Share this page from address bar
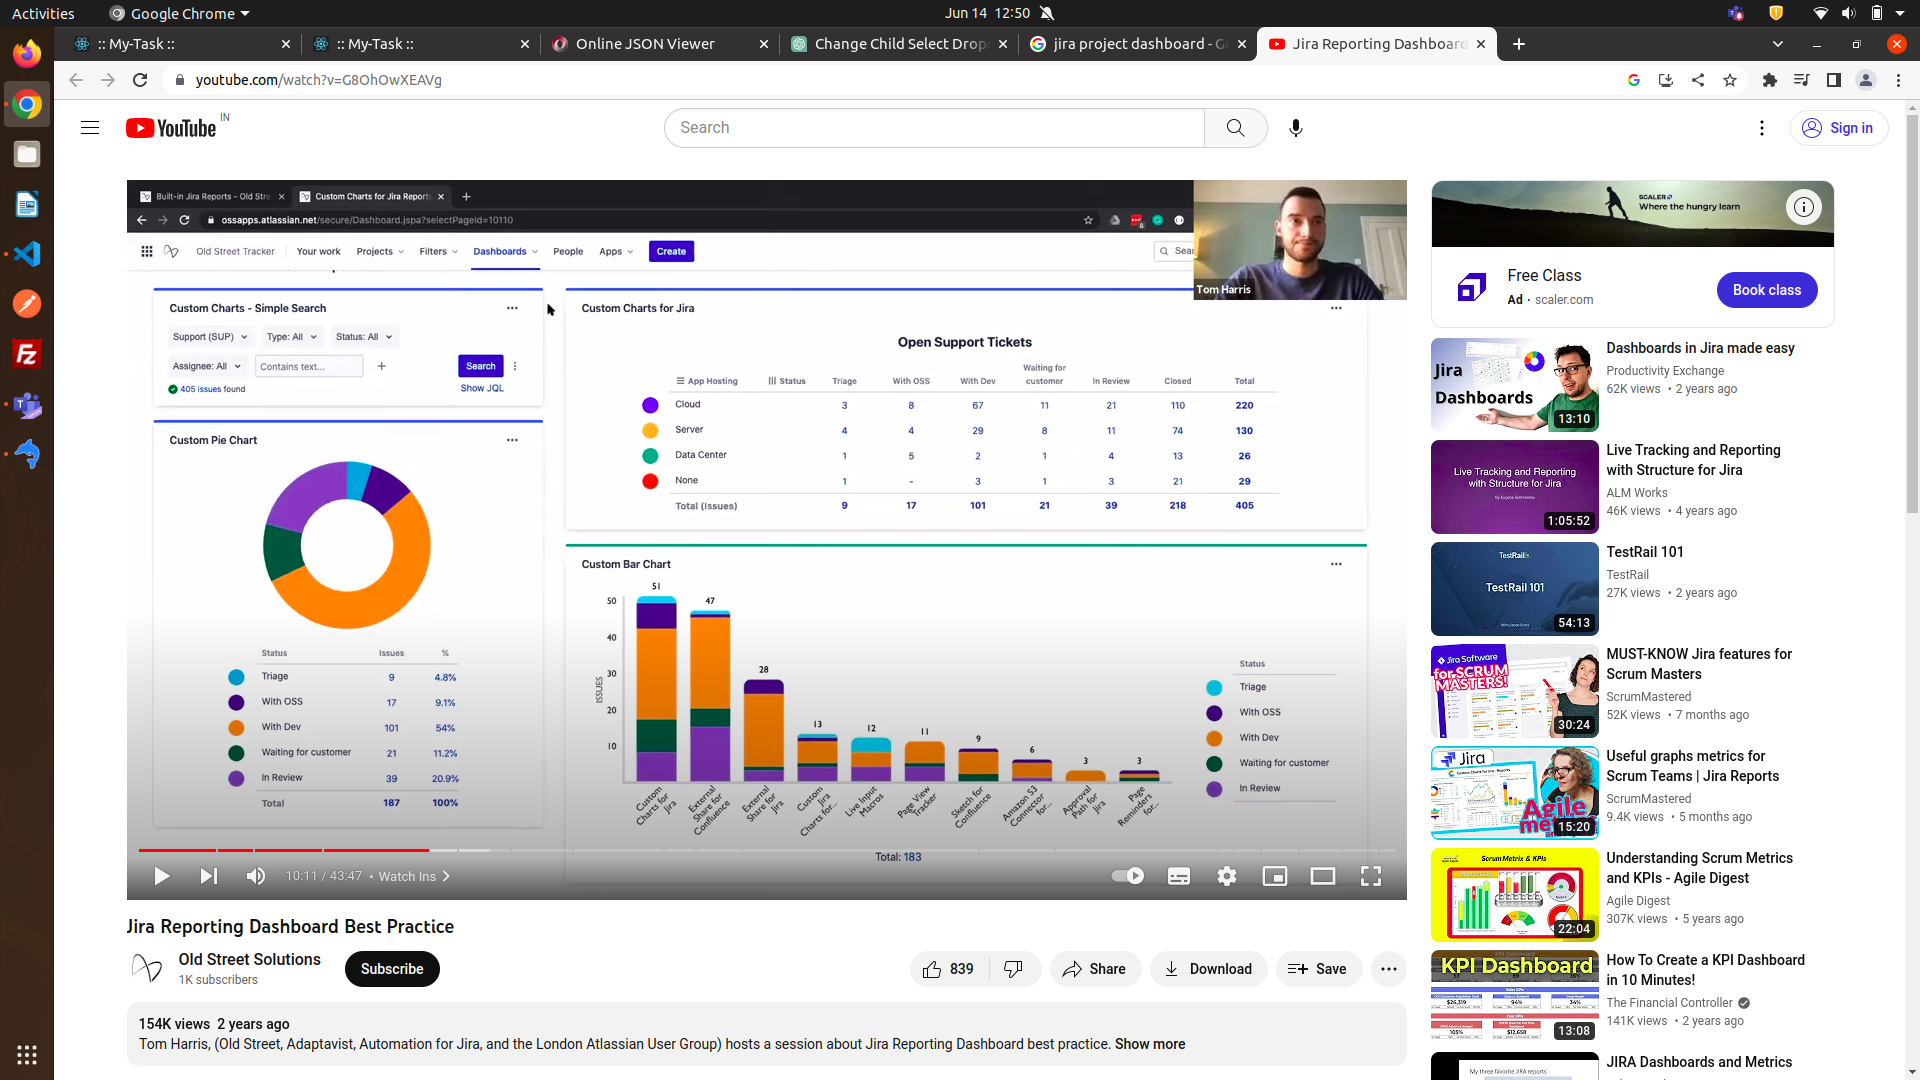 [1698, 80]
